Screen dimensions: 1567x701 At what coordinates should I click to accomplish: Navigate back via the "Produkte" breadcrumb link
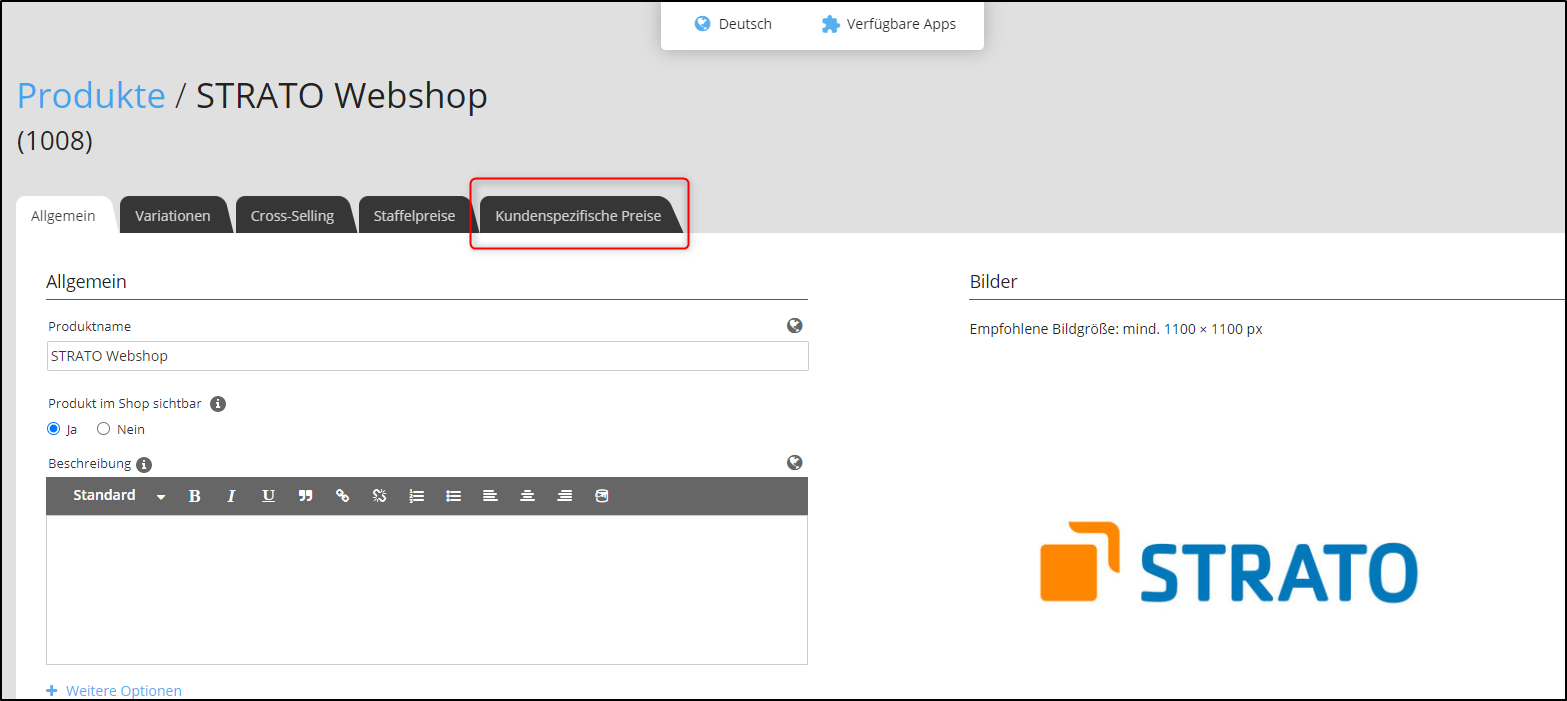91,95
